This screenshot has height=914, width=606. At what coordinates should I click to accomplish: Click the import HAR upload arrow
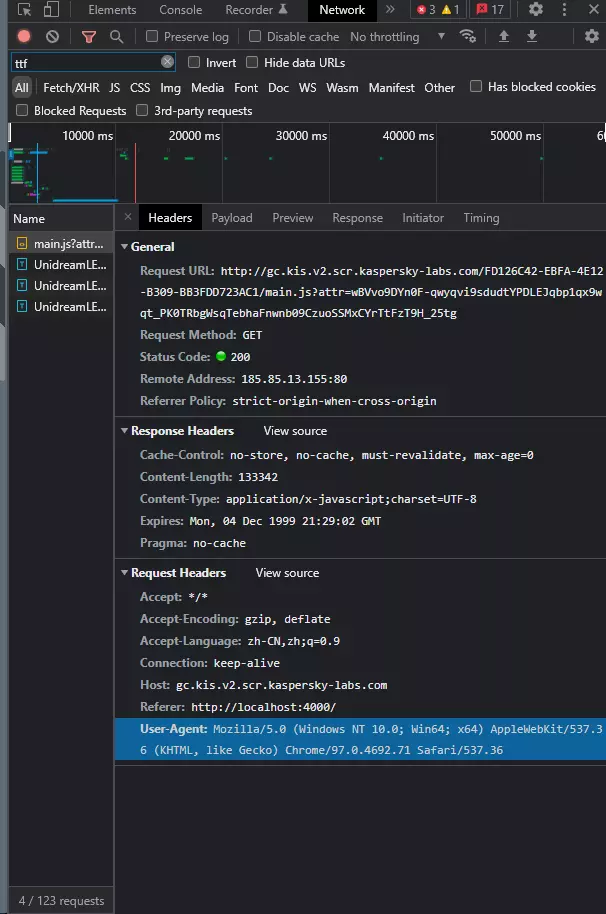coord(504,37)
